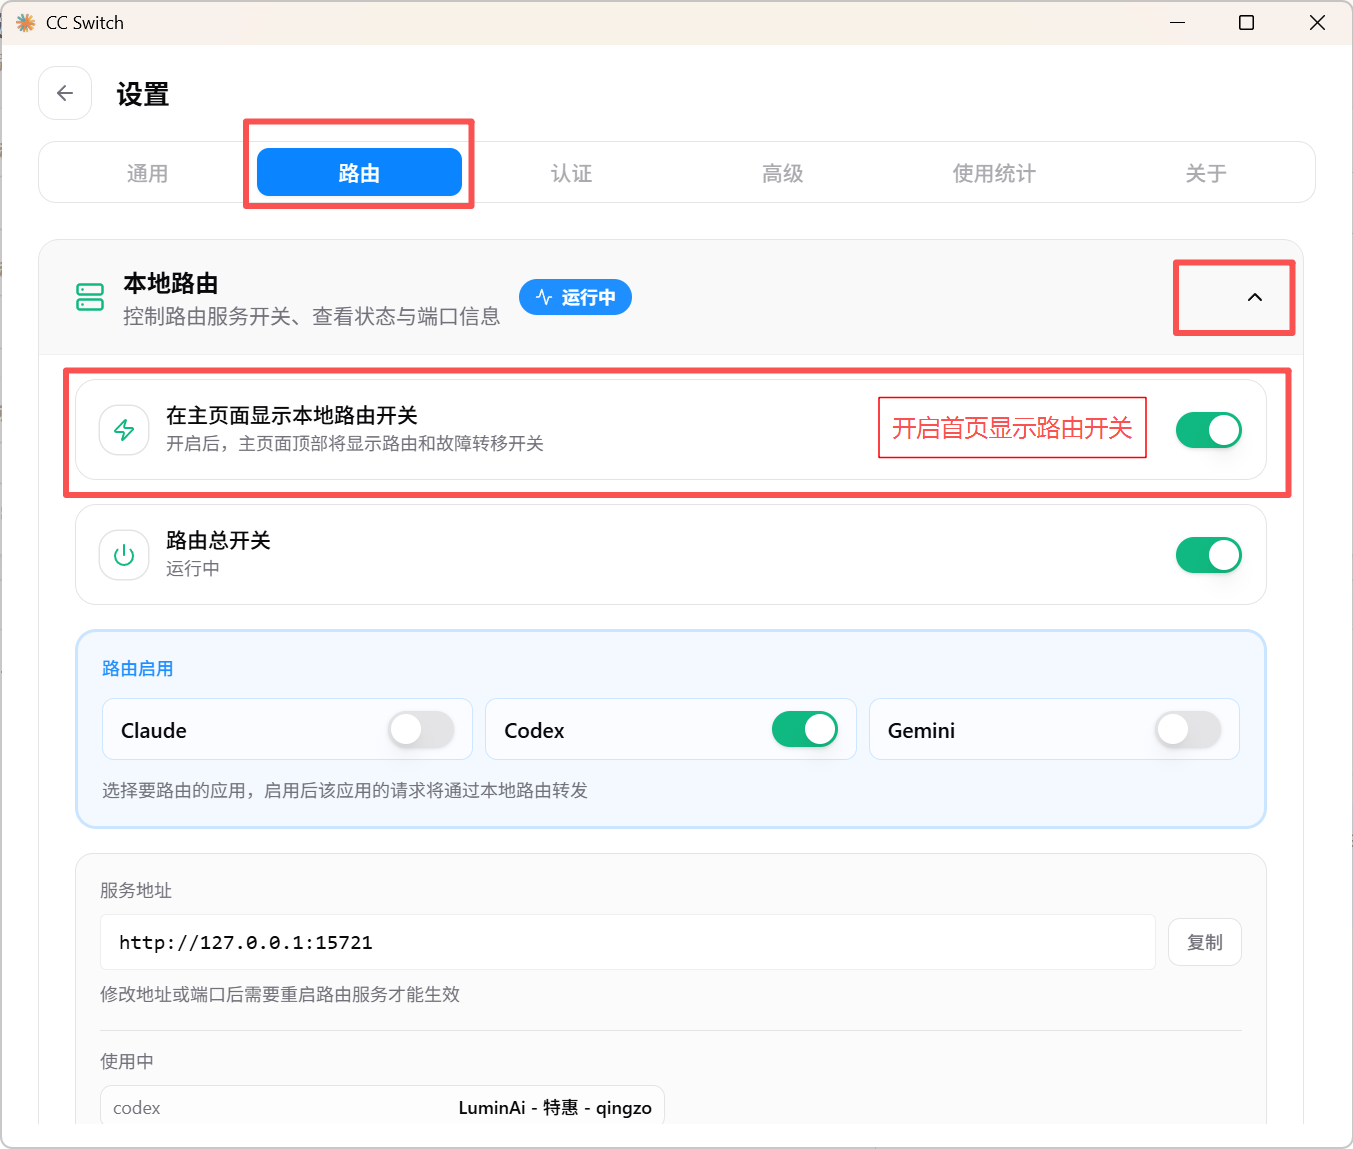Click the lightning bolt icon

124,430
